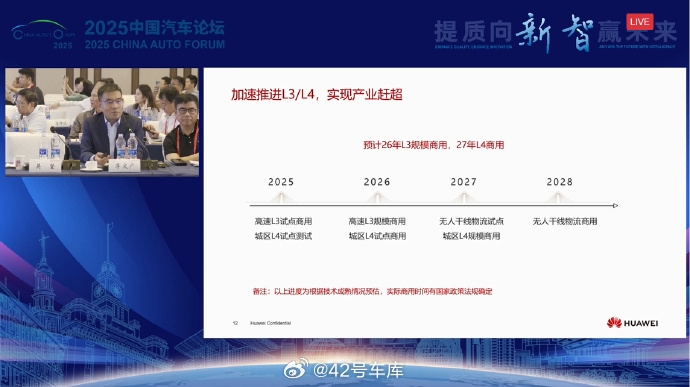
Task: Click the speaker video thumbnail
Action: pyautogui.click(x=102, y=122)
